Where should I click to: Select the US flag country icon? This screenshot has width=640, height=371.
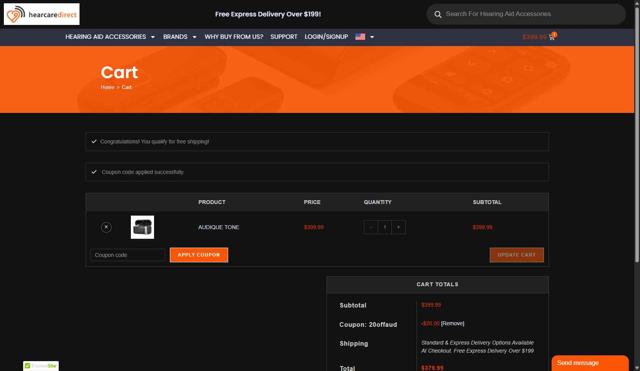(x=360, y=37)
